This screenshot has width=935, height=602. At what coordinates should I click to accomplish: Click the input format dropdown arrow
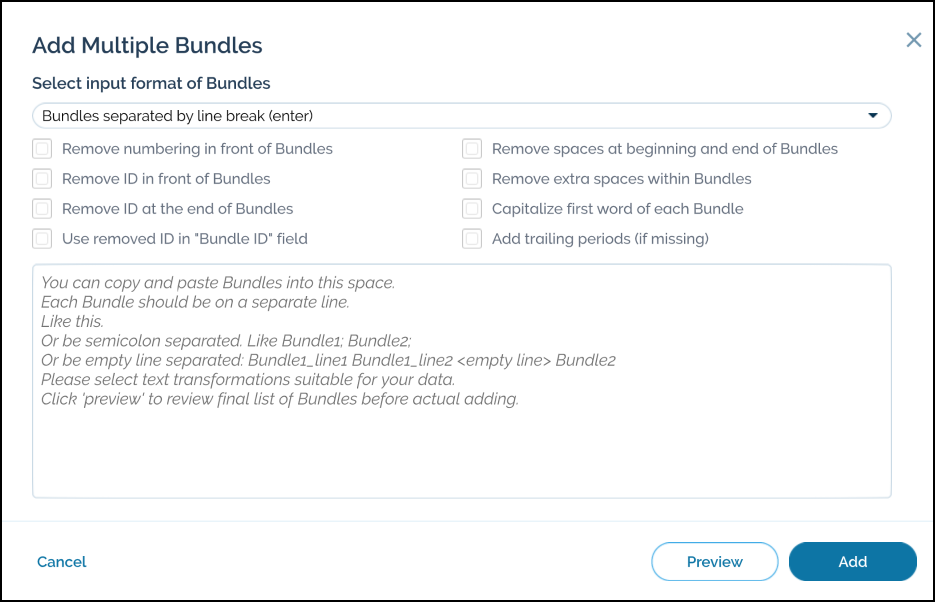873,116
